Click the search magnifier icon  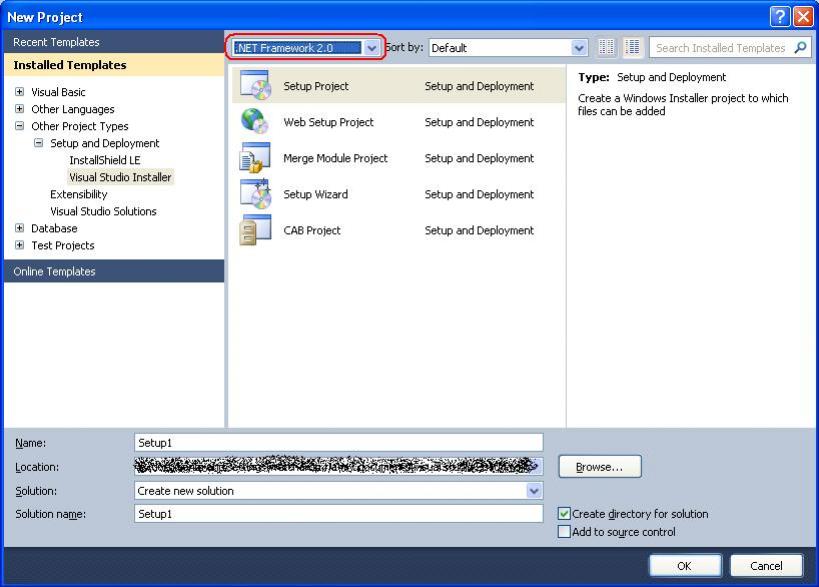point(800,48)
